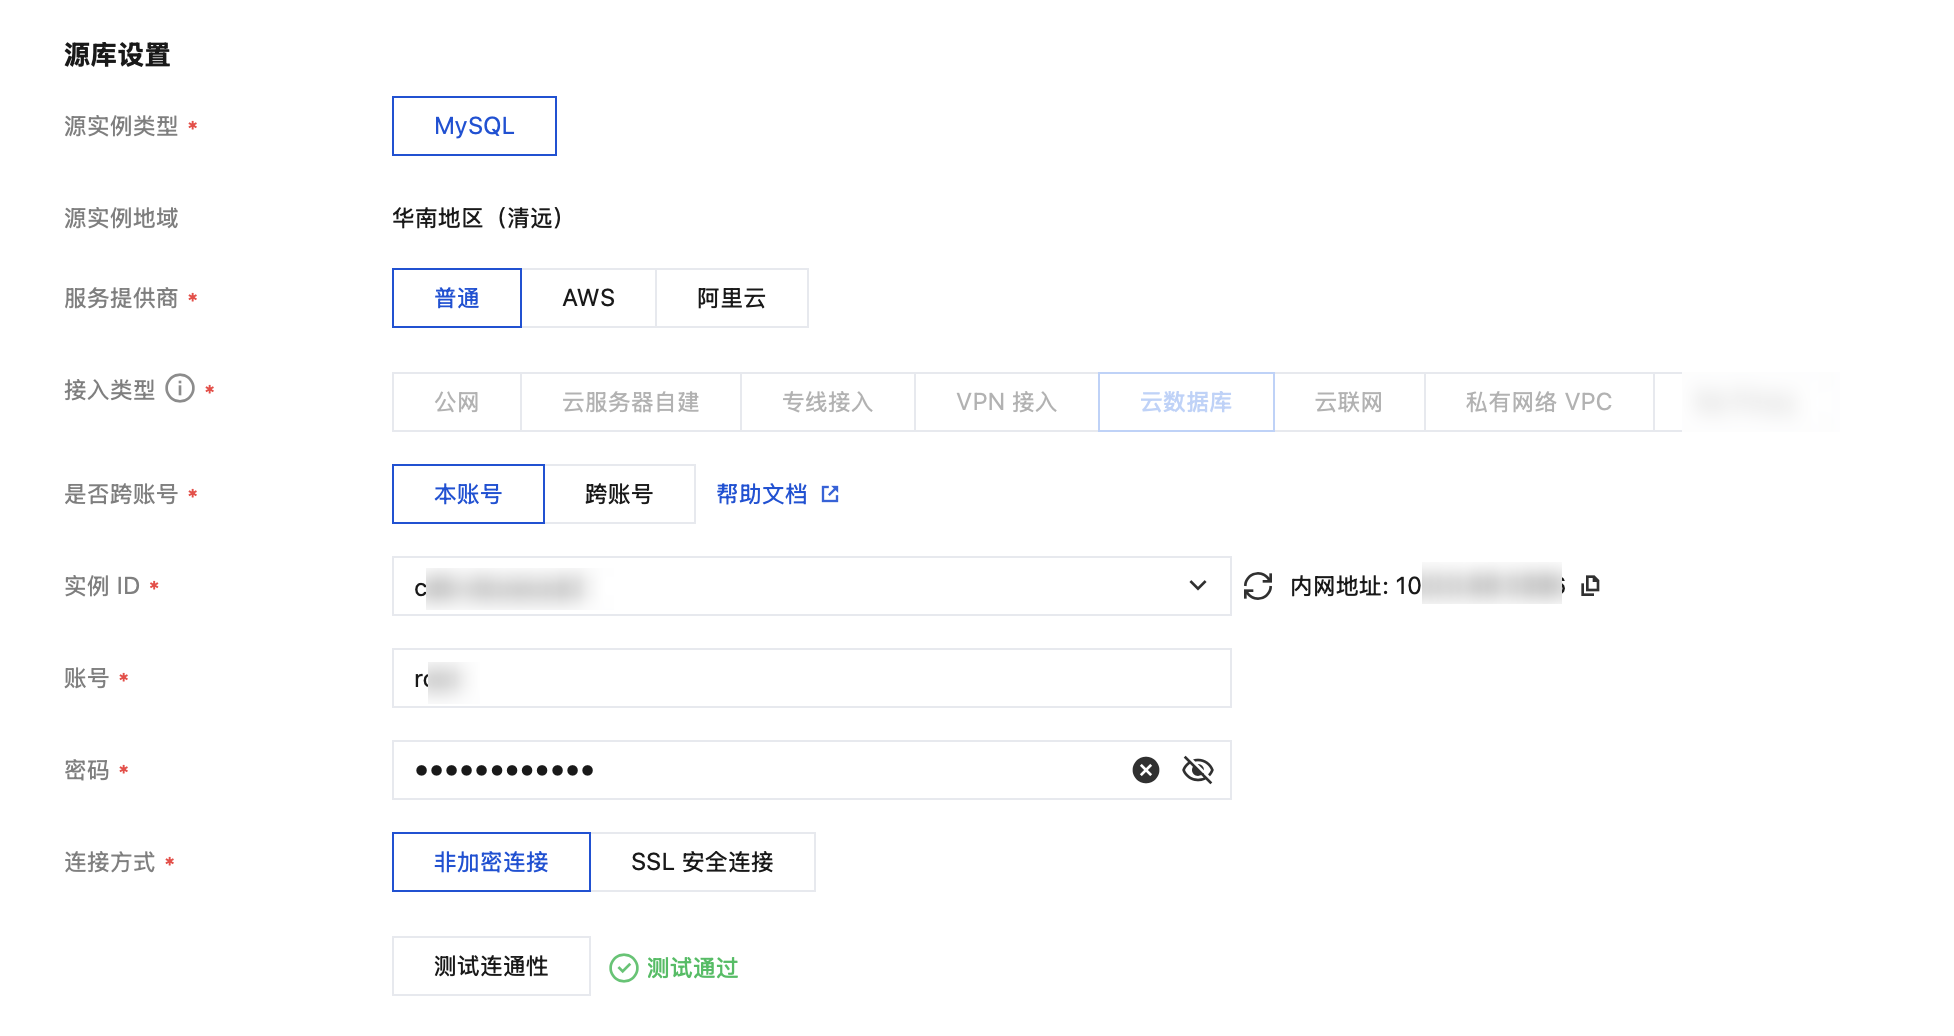Select the 云数据库 access type tab

1186,402
